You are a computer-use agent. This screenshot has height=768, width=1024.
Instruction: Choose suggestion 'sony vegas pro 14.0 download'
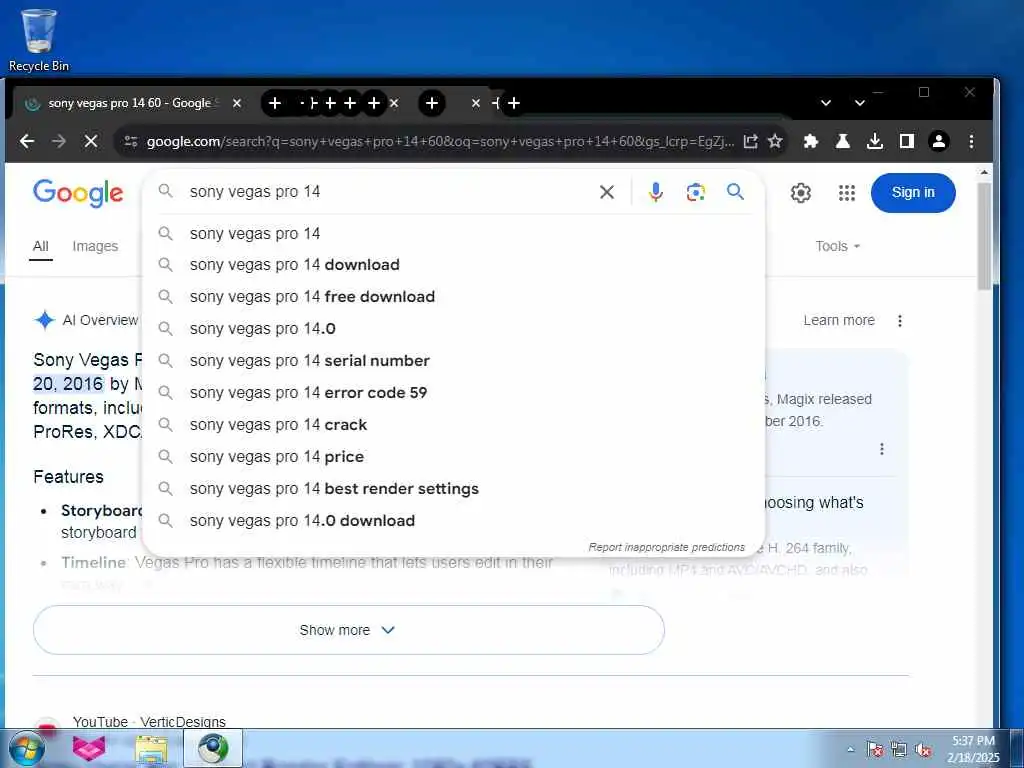pyautogui.click(x=453, y=520)
